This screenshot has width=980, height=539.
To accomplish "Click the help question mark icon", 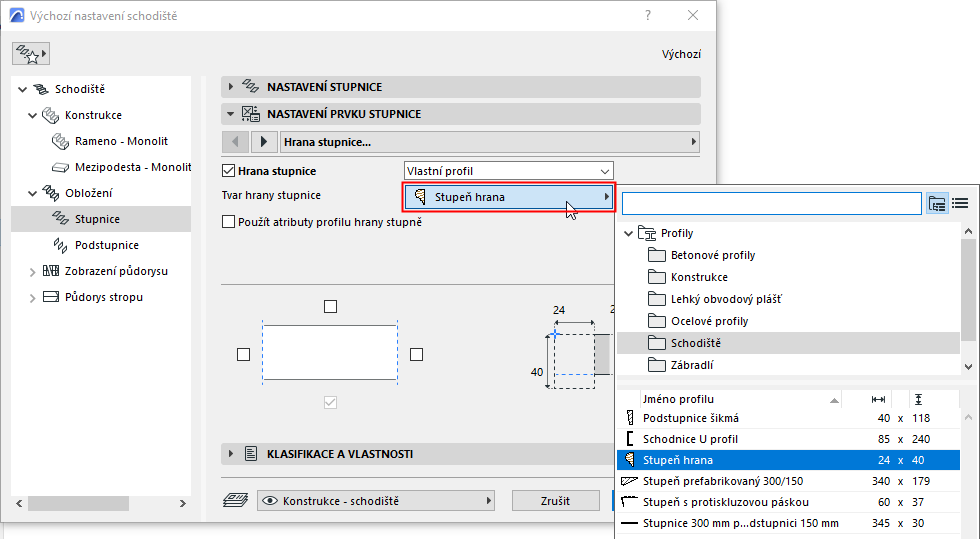I will click(648, 16).
